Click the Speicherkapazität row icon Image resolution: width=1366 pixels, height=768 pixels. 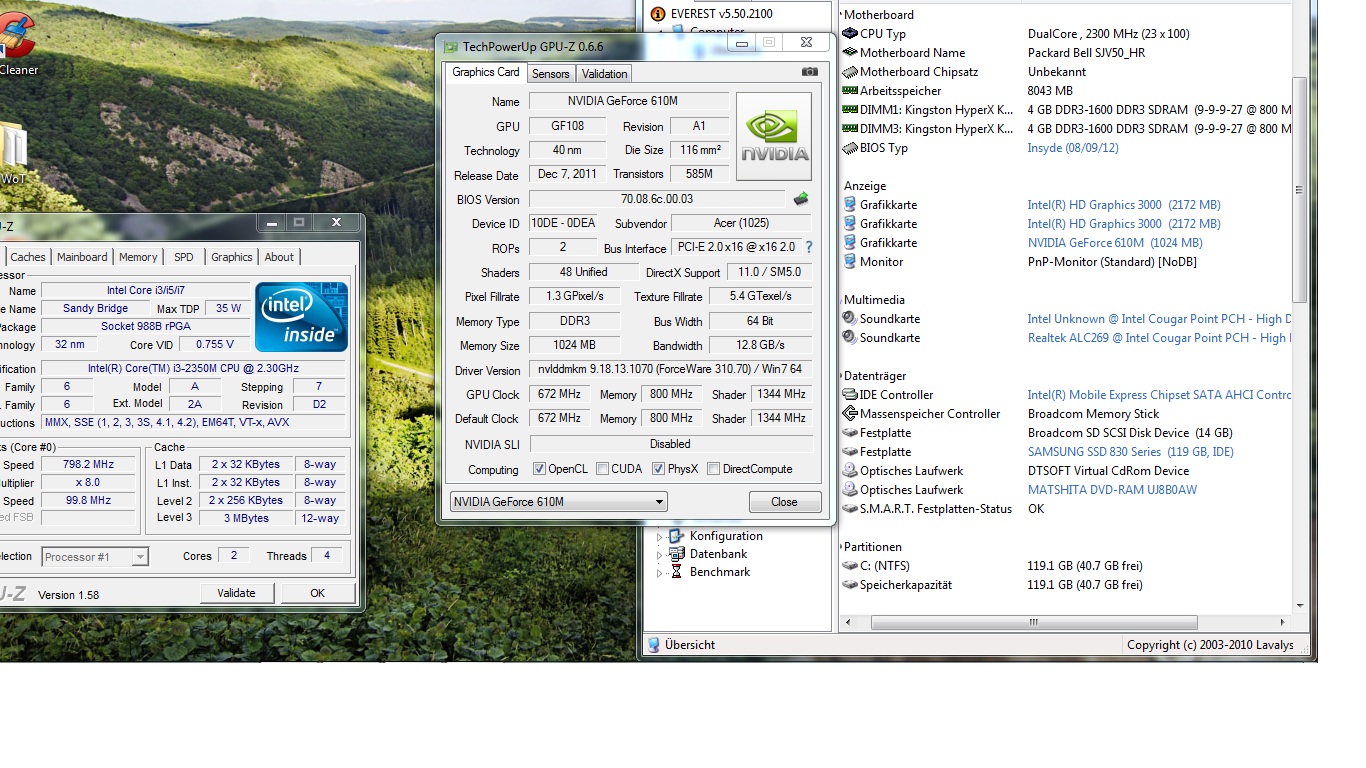(850, 585)
